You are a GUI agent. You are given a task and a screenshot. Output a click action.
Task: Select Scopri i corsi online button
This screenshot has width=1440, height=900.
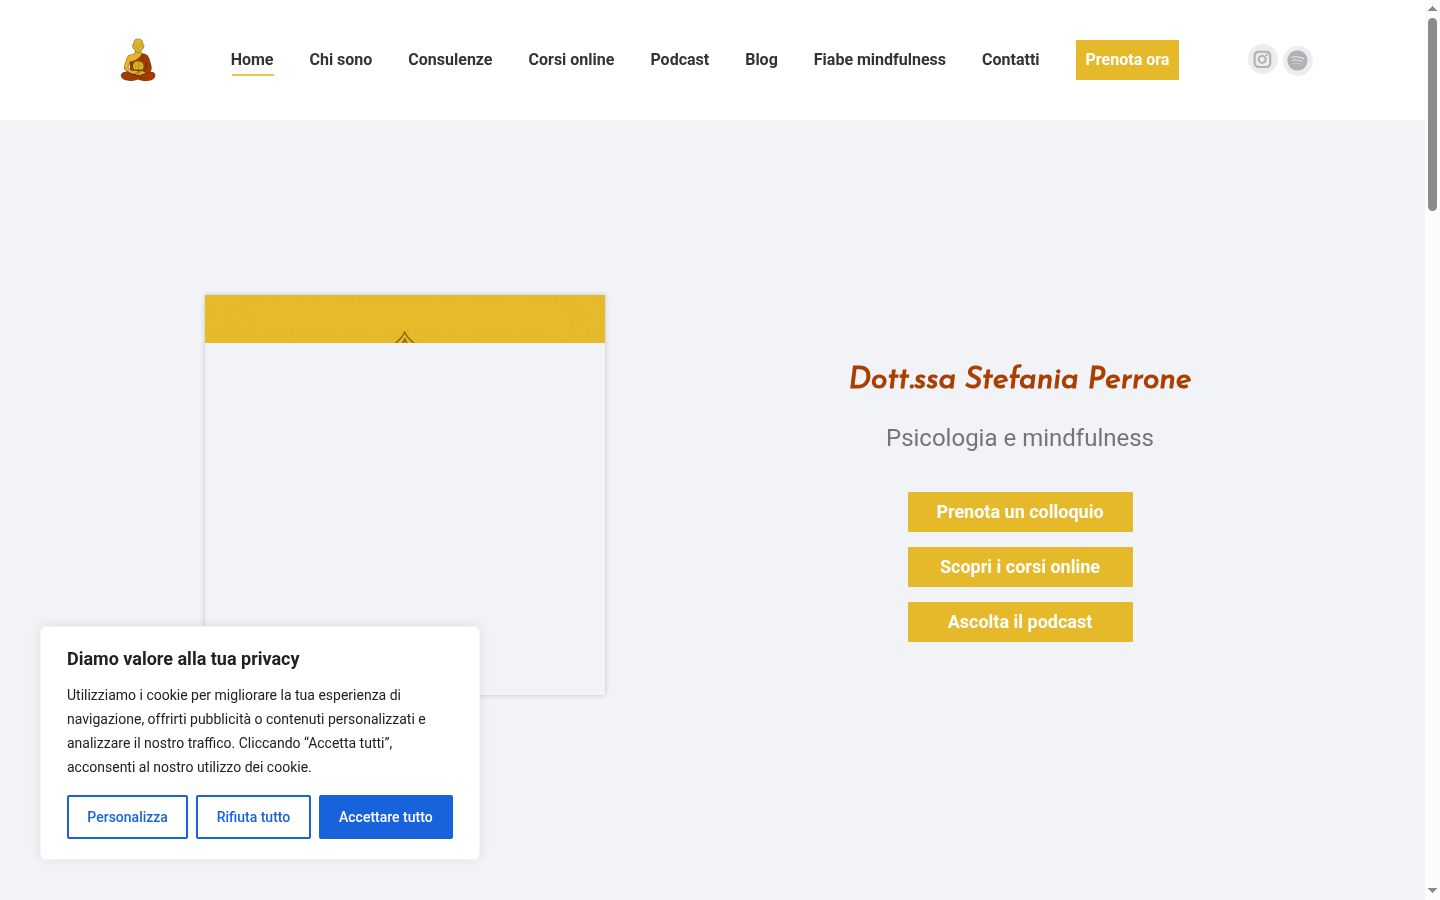(x=1020, y=567)
